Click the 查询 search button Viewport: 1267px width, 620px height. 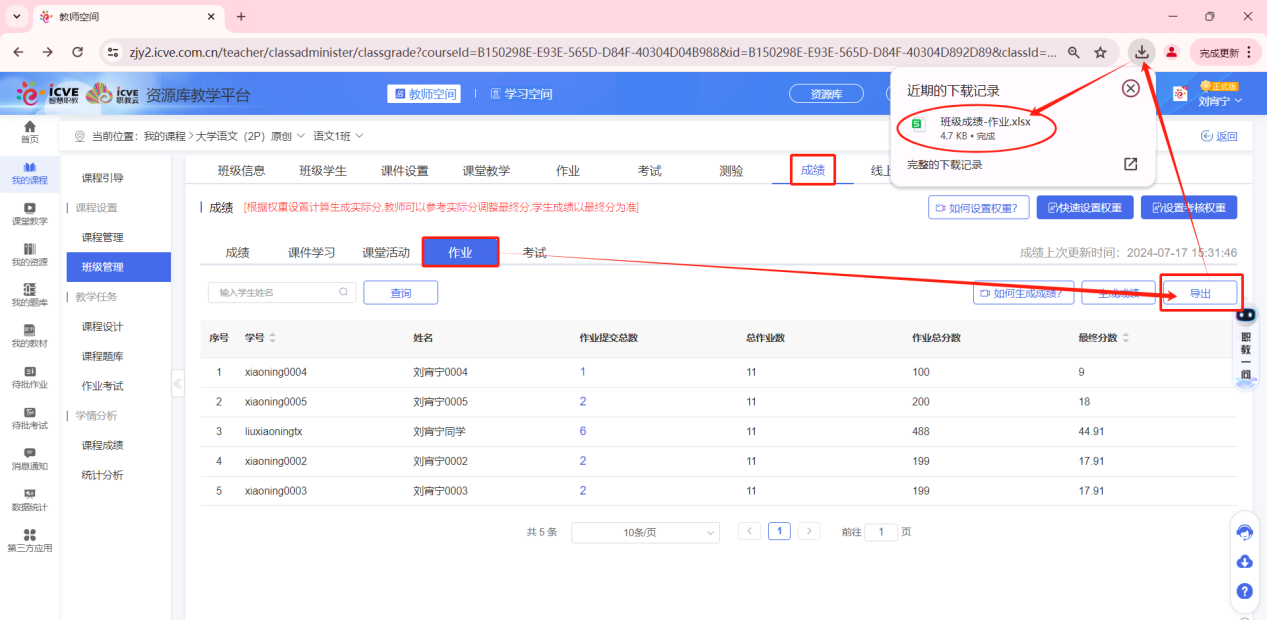400,292
